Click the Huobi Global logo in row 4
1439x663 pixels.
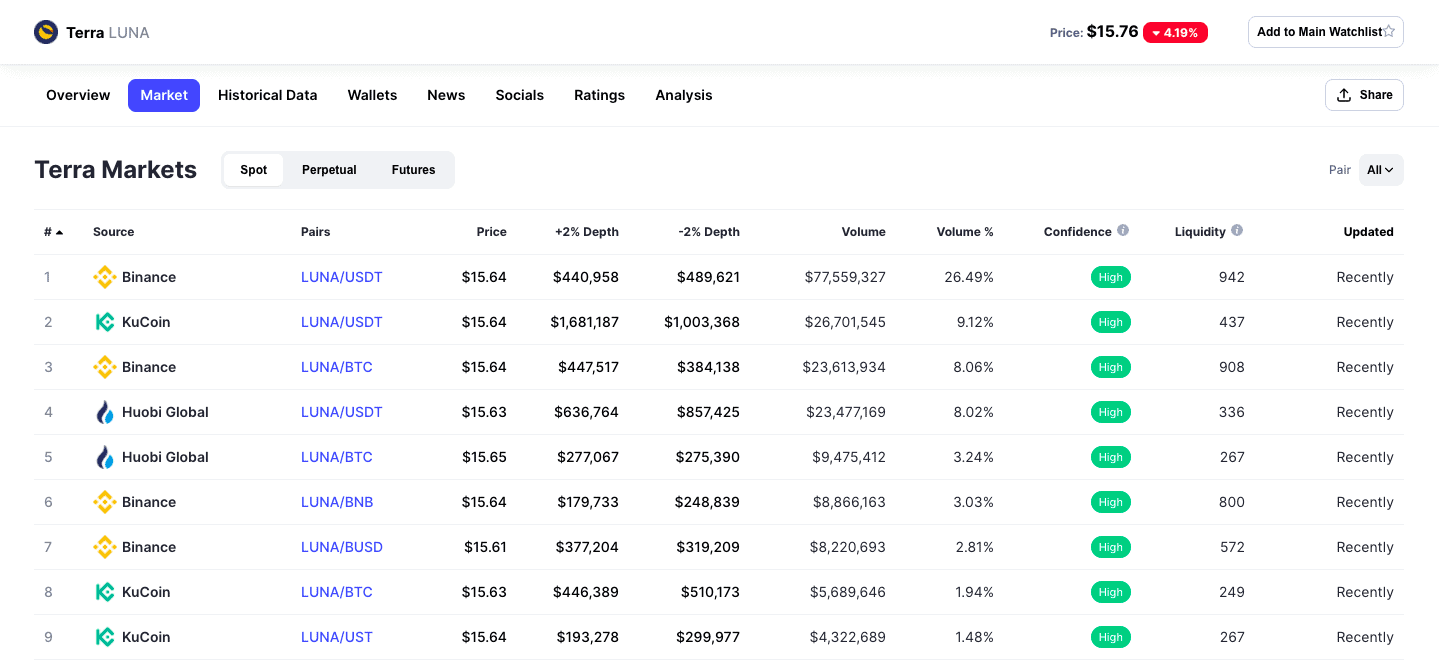pos(104,412)
